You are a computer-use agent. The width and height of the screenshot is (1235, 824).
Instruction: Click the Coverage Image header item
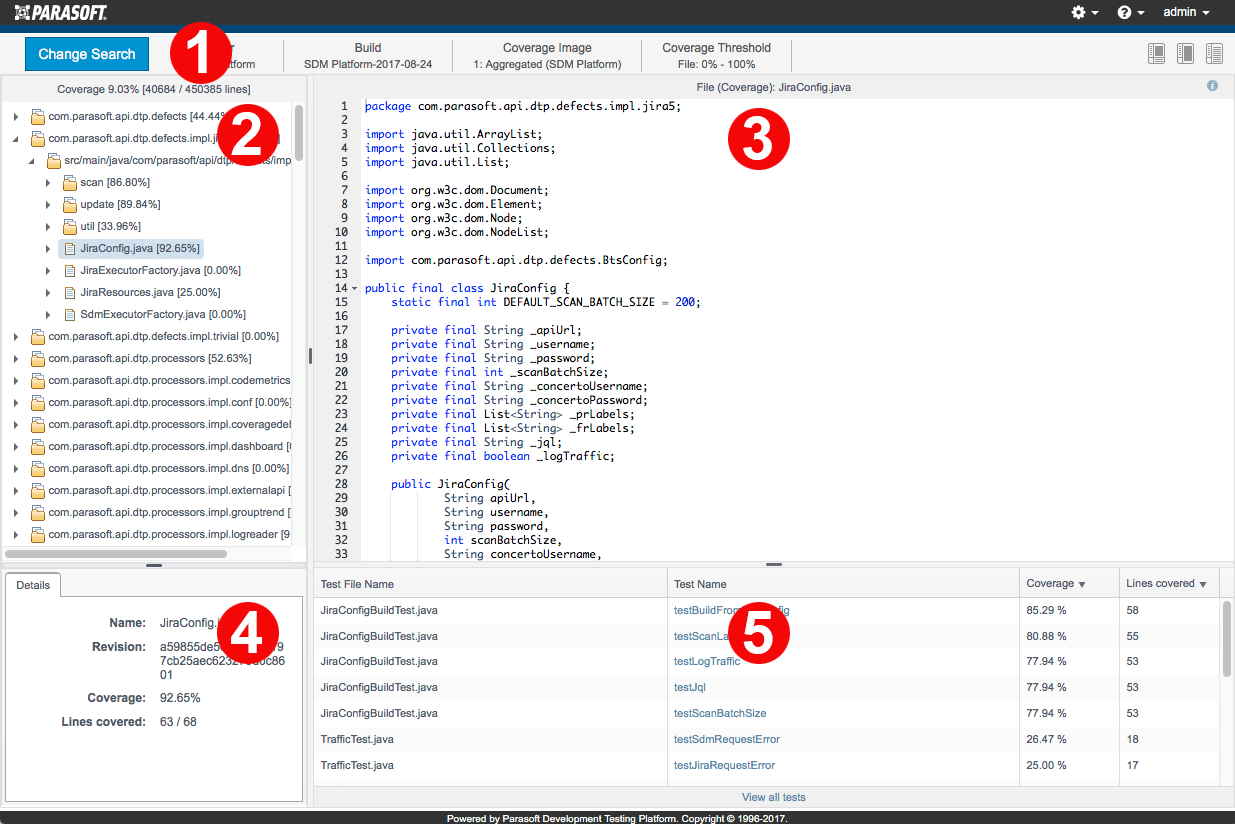[547, 55]
